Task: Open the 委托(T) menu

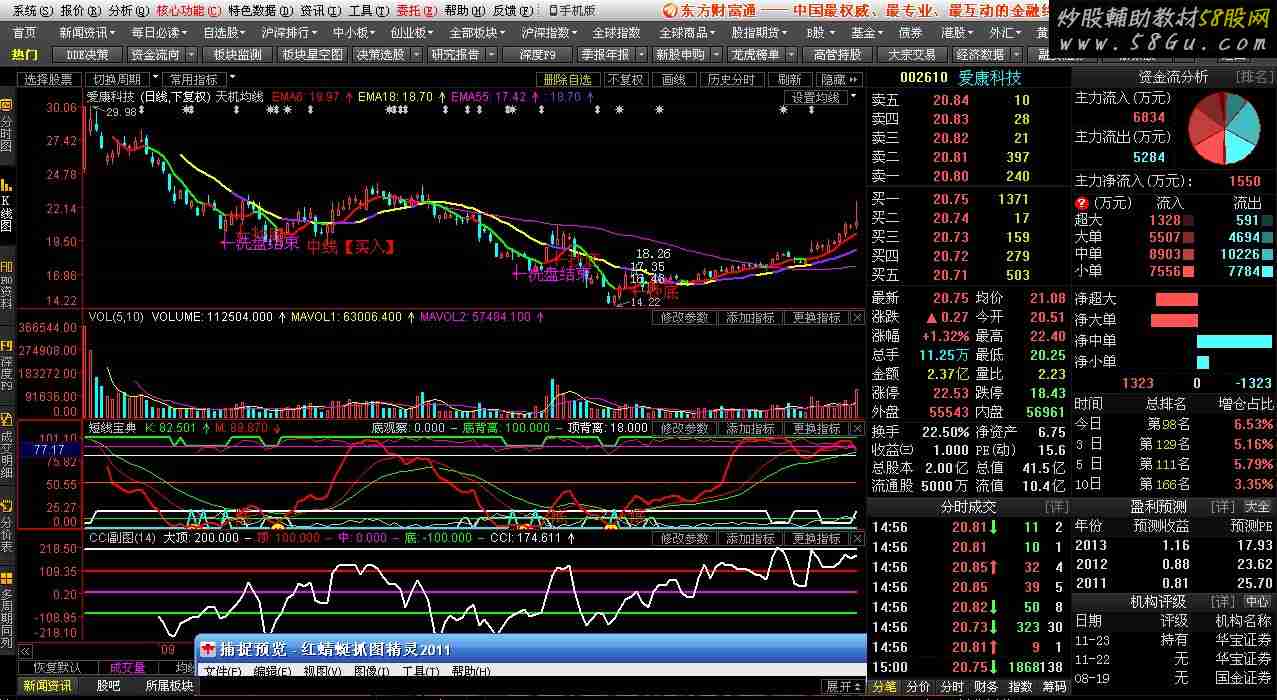Action: pyautogui.click(x=415, y=11)
